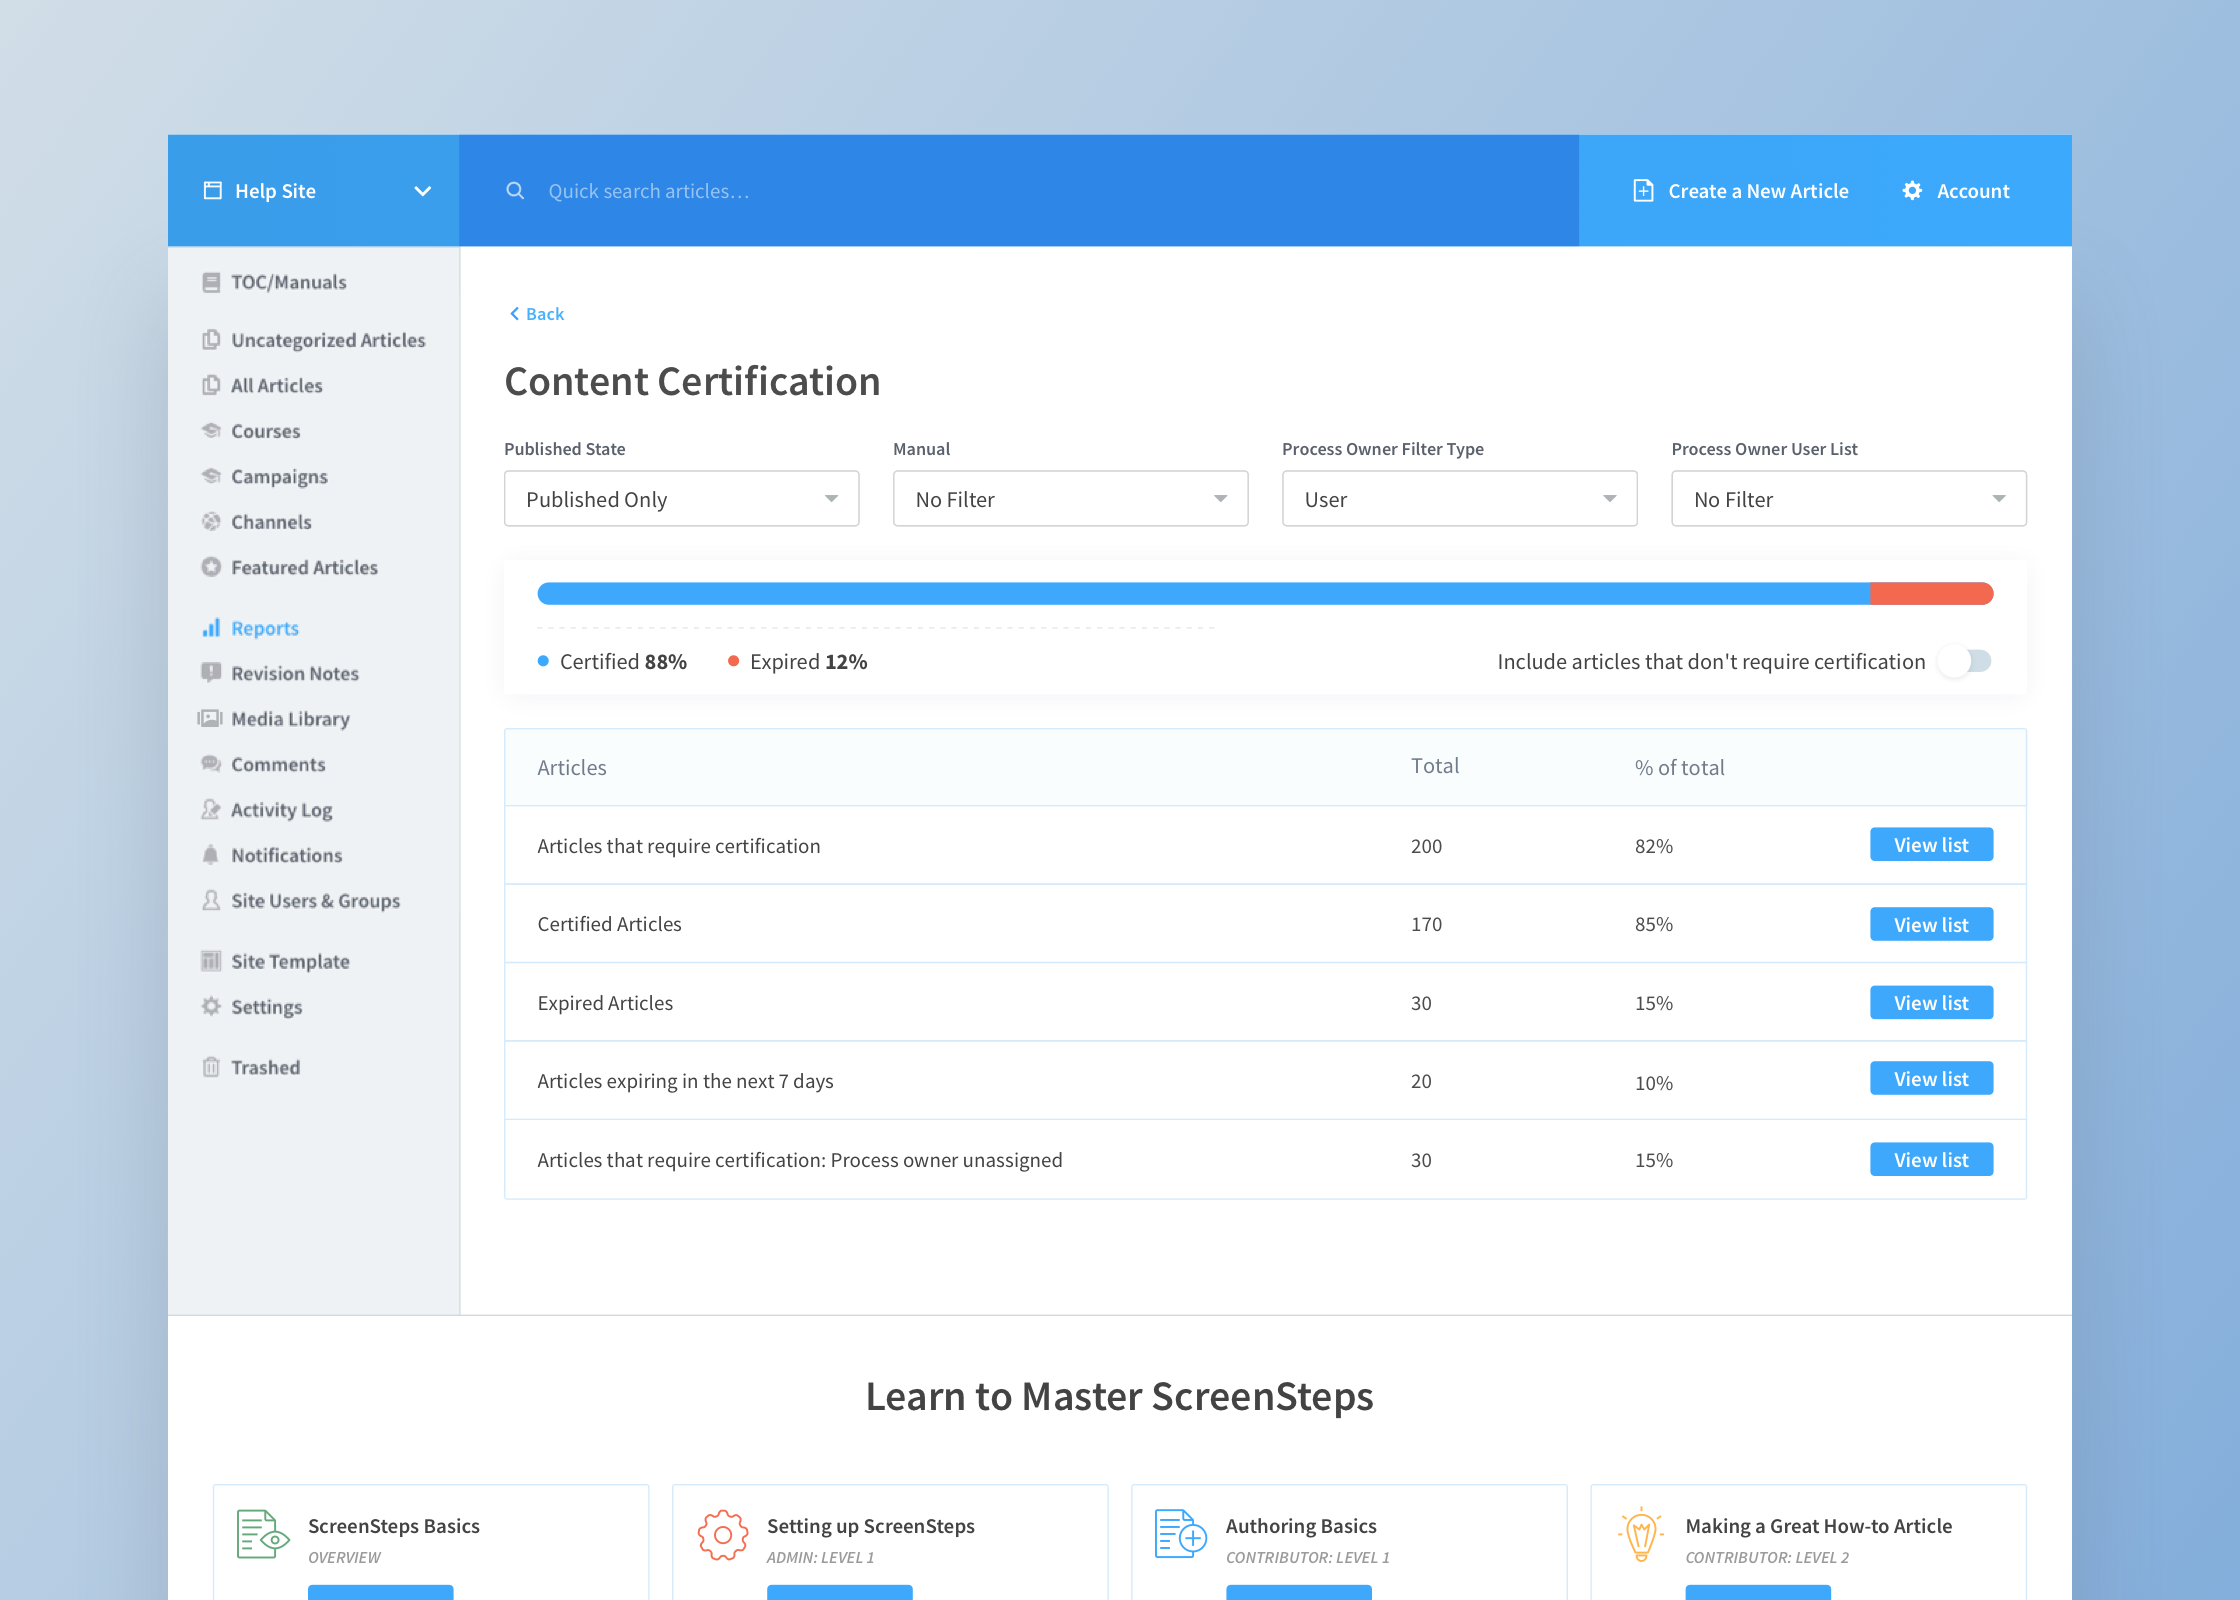This screenshot has height=1600, width=2240.
Task: View list of Expired Articles
Action: click(x=1931, y=1002)
